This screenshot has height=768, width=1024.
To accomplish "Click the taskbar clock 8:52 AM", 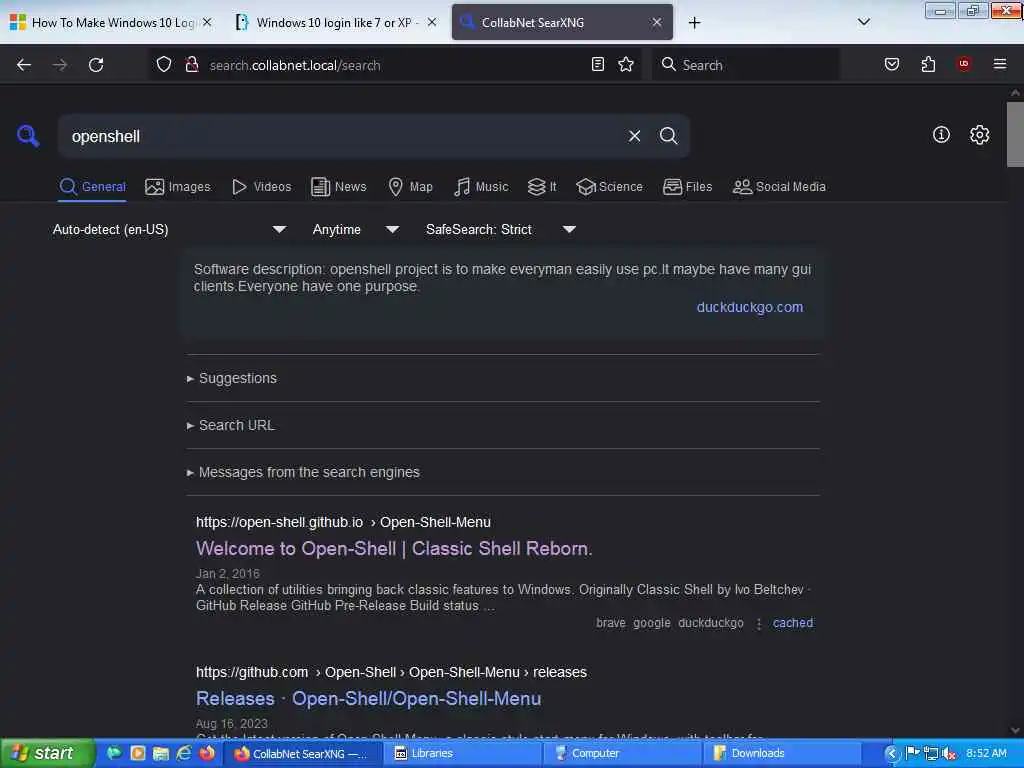I will [986, 754].
